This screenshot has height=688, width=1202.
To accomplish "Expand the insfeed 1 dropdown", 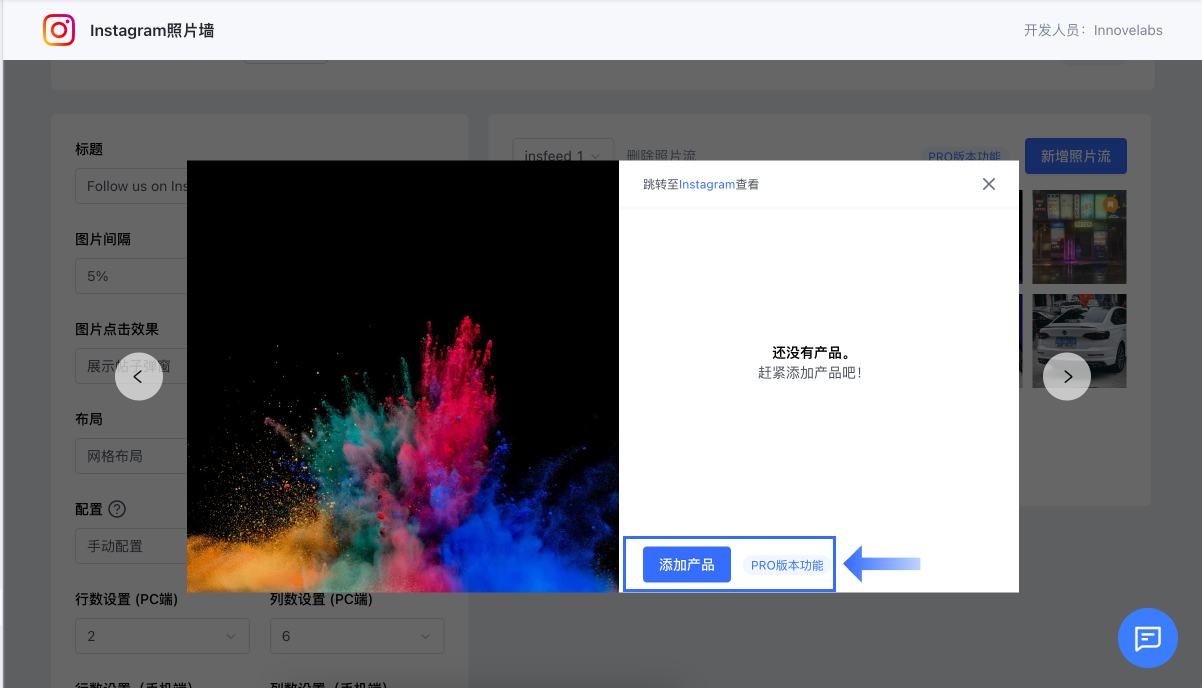I will (563, 156).
